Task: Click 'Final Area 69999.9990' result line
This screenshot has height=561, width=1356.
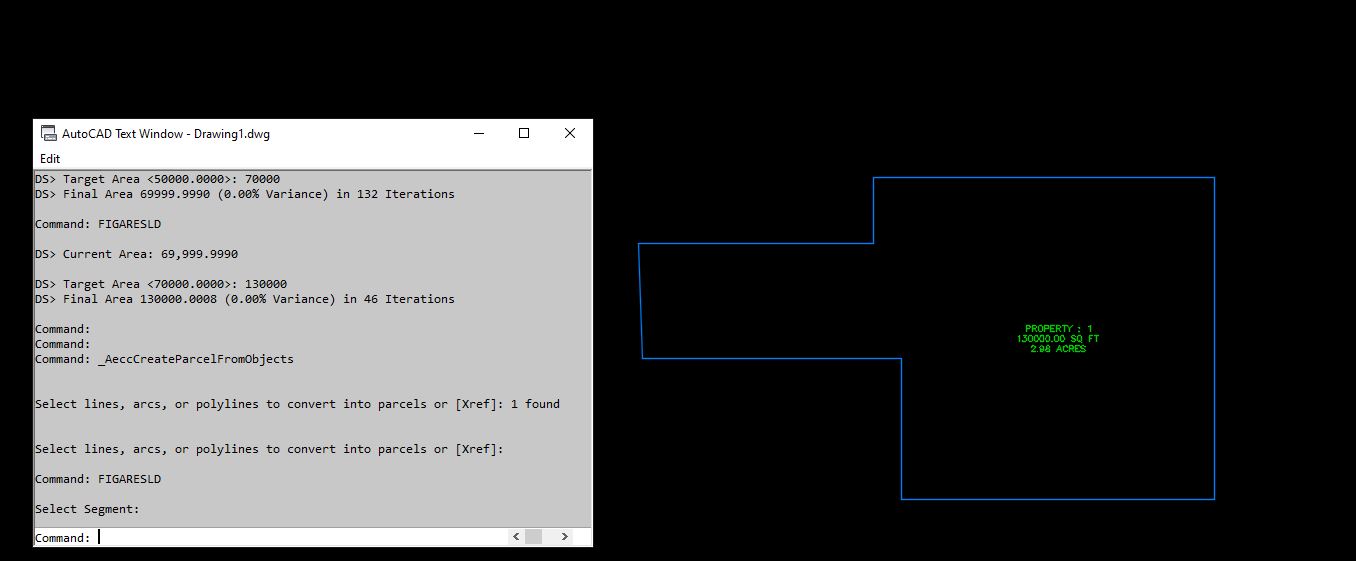Action: point(244,194)
